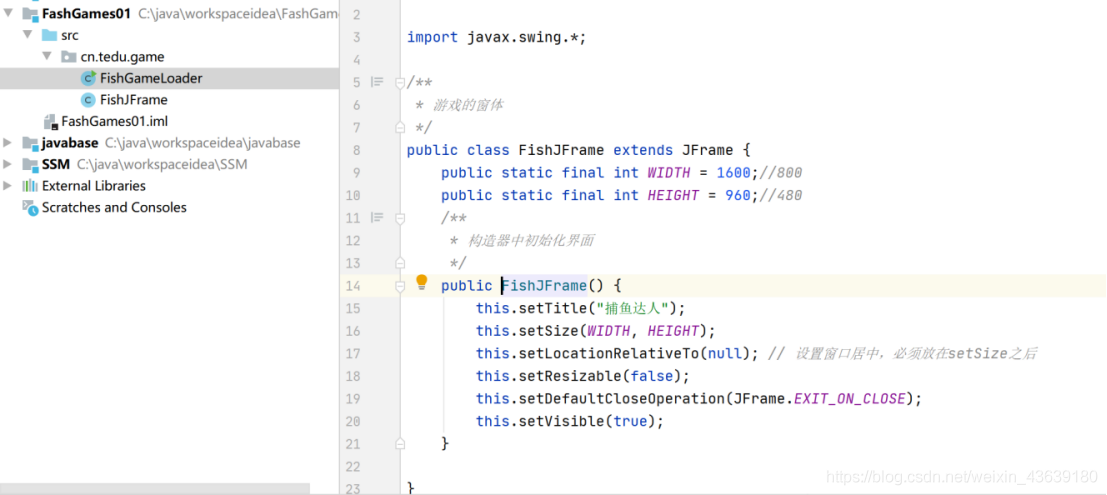Select the SSM project label

56,165
